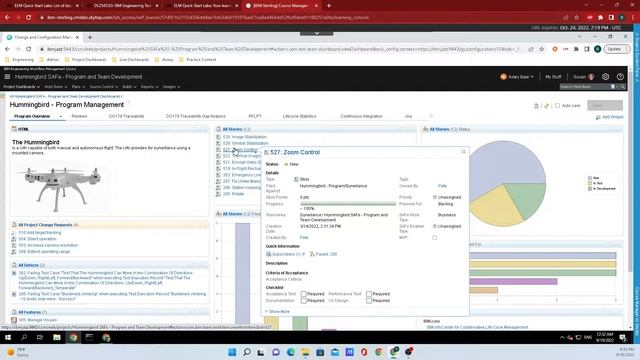Check Performance Test Required checkbox

(x=369, y=294)
